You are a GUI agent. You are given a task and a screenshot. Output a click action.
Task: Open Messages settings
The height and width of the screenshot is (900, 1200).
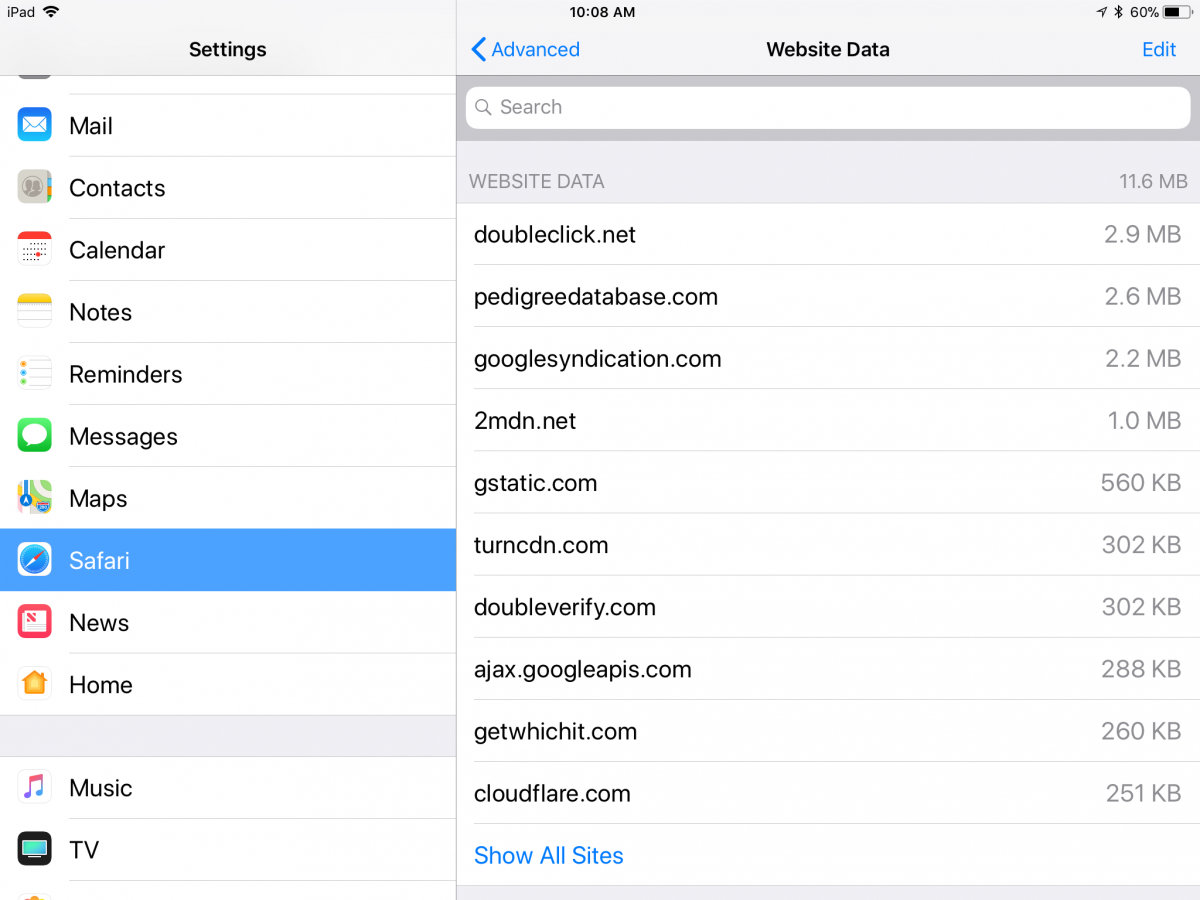(228, 436)
